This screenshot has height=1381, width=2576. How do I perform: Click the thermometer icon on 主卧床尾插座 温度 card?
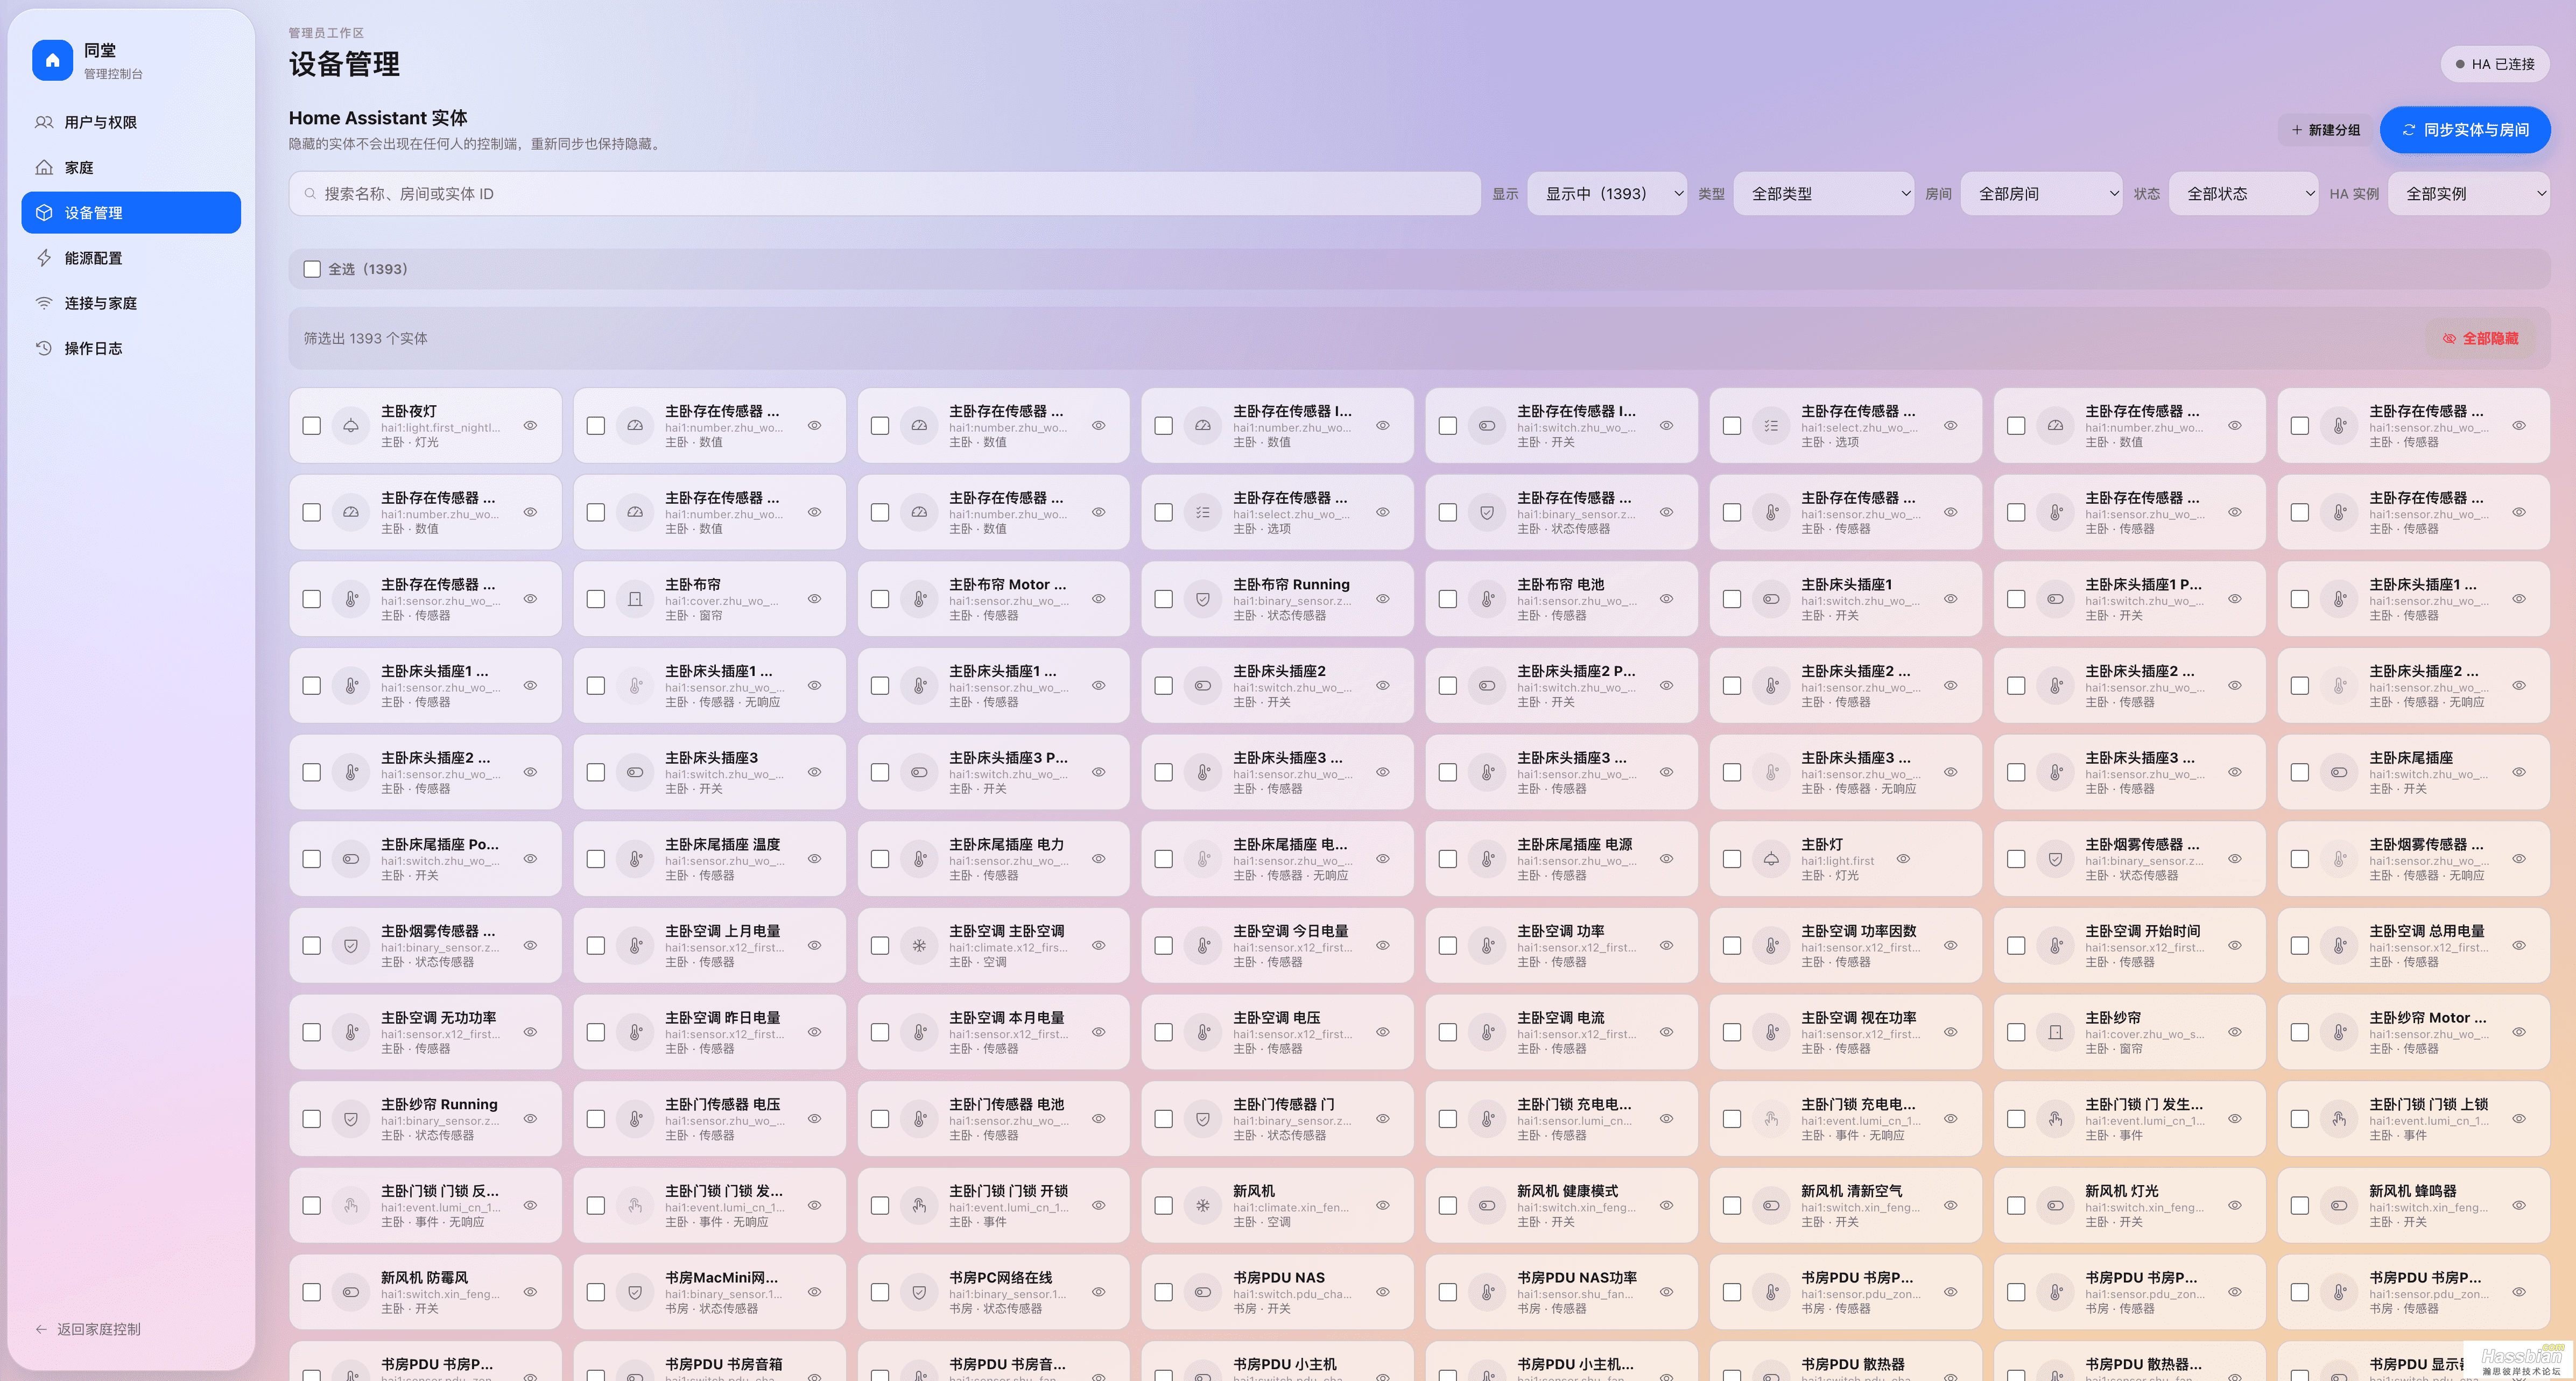tap(635, 859)
